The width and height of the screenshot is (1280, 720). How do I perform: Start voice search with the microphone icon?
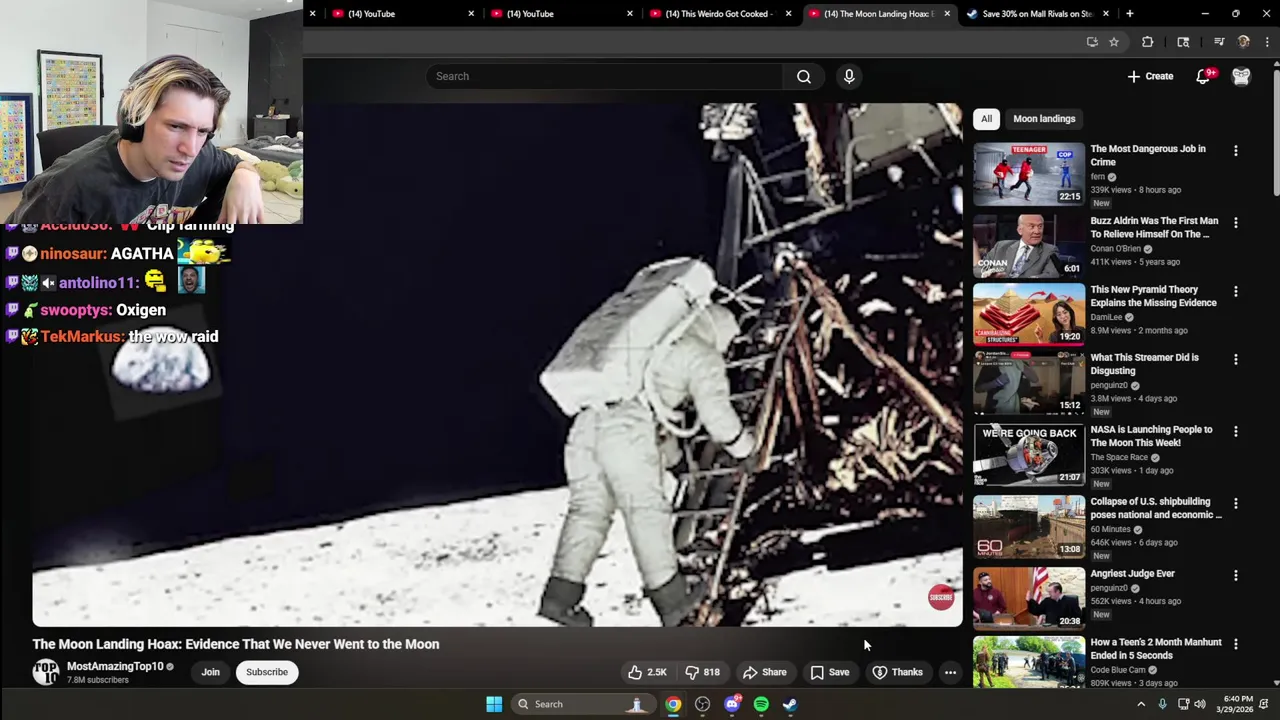click(x=849, y=76)
